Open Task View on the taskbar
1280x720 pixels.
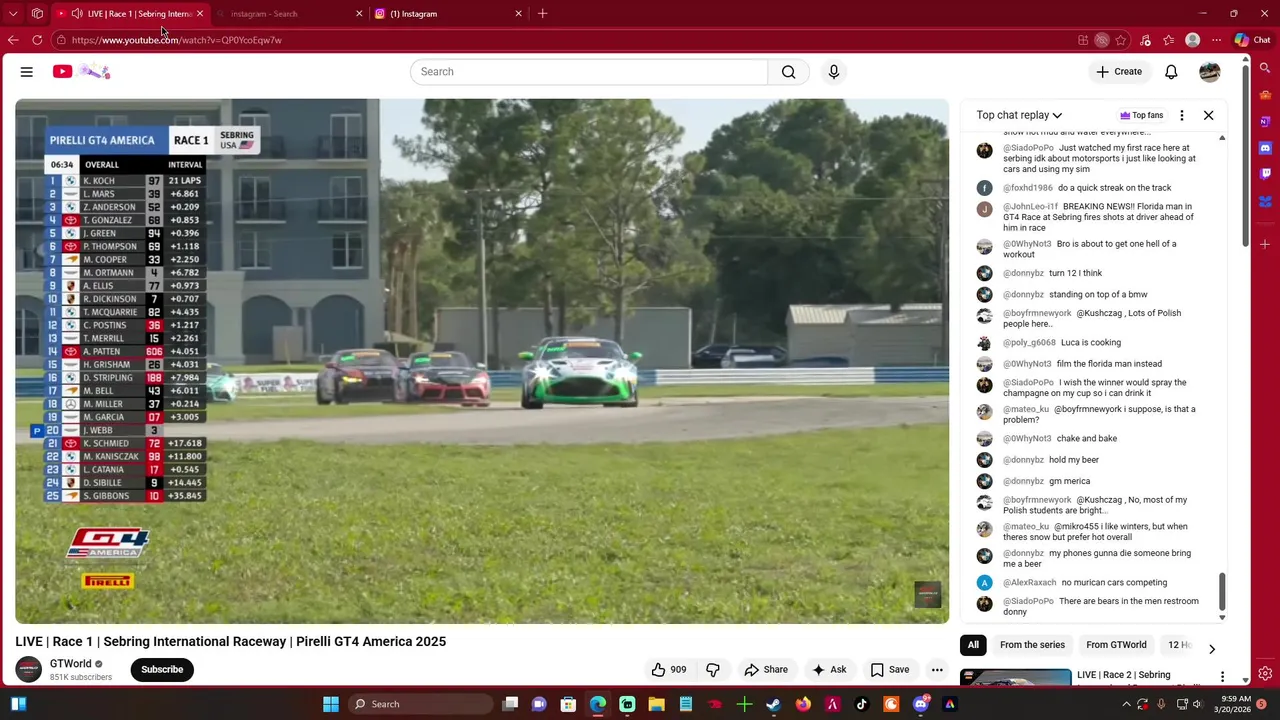click(x=510, y=704)
